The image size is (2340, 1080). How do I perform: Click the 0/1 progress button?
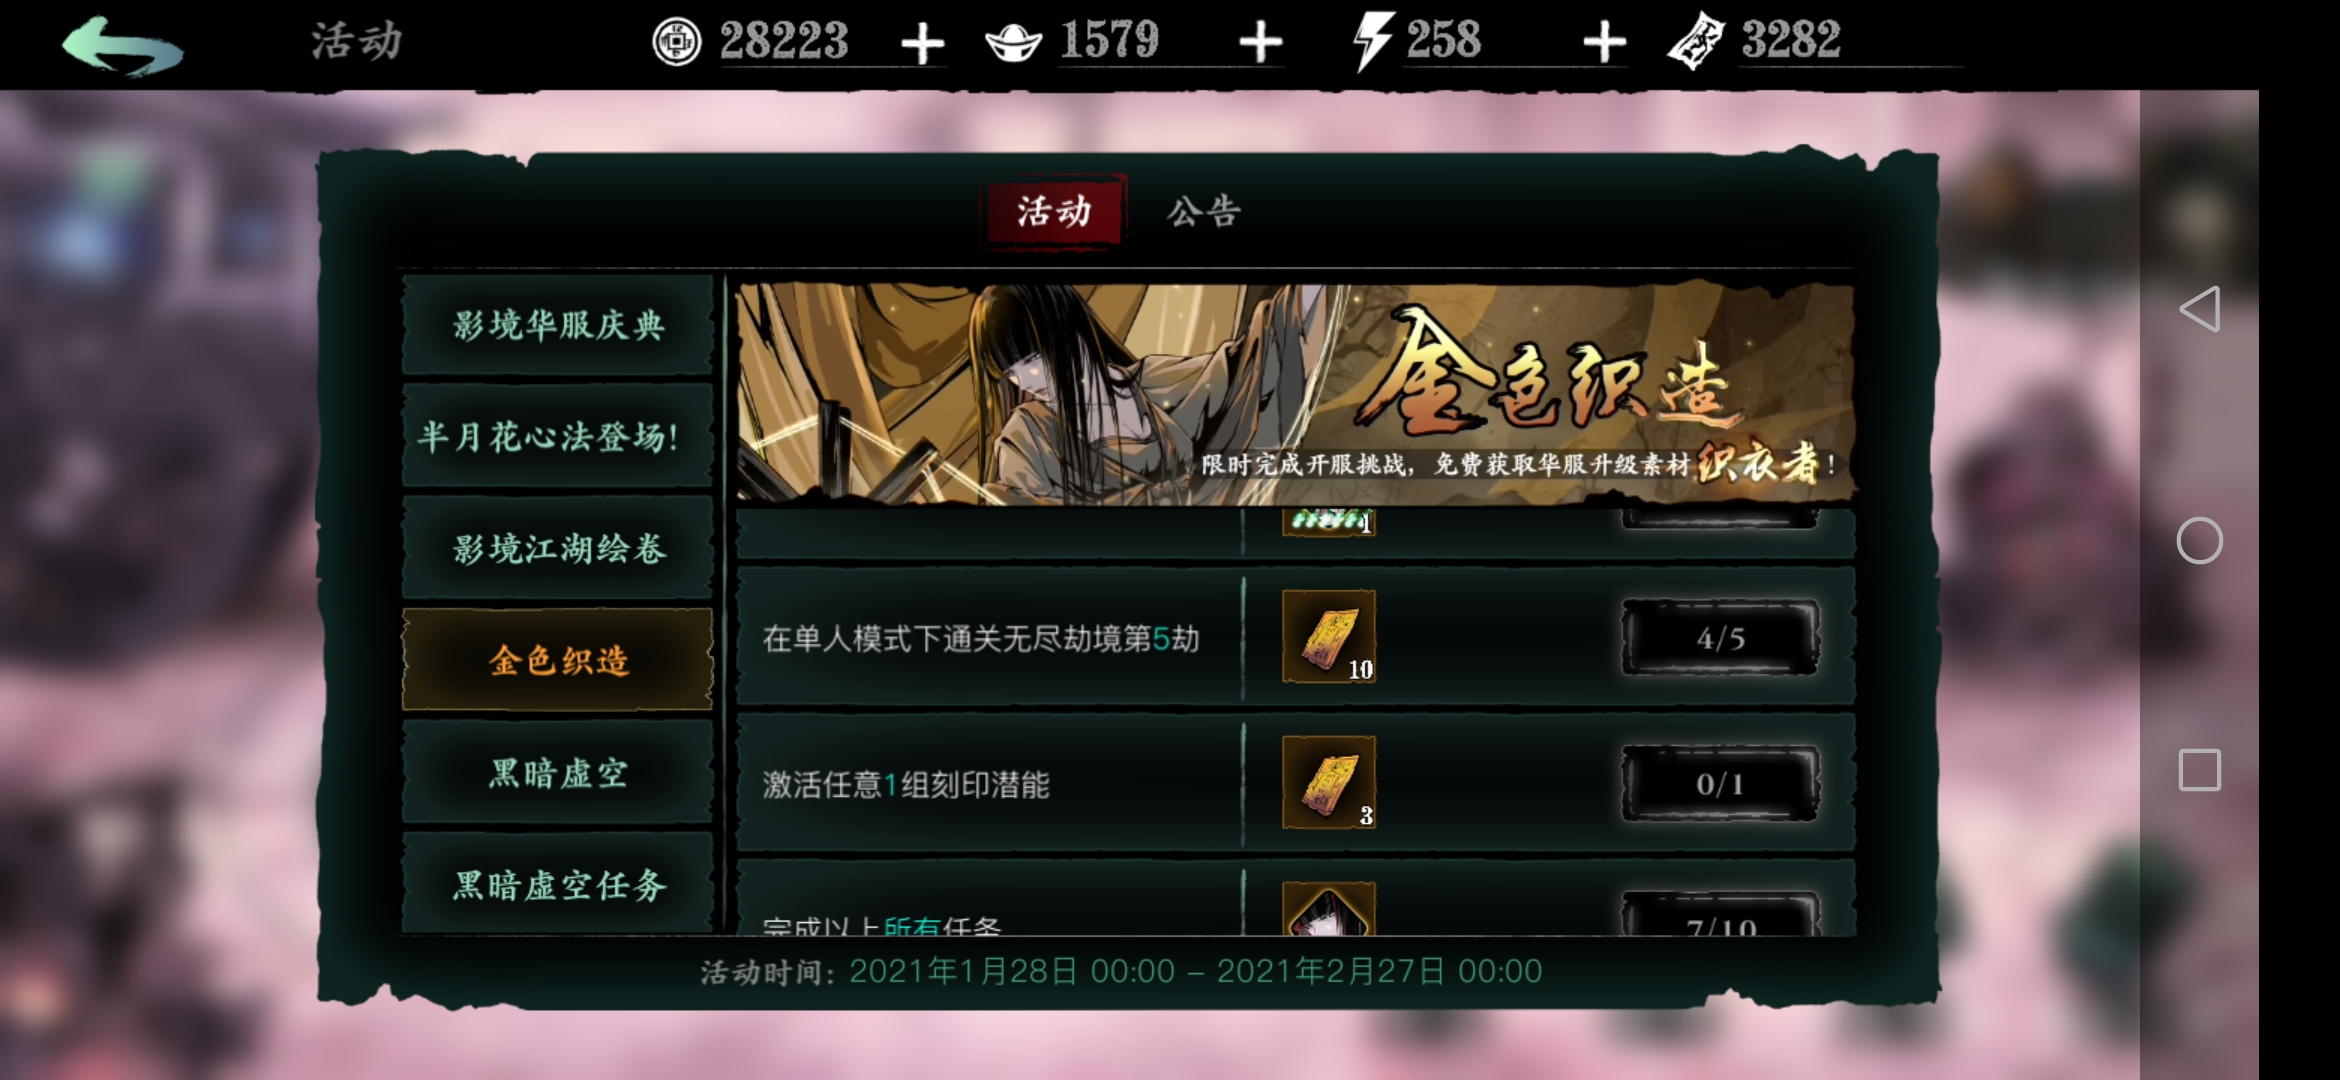pyautogui.click(x=1720, y=784)
